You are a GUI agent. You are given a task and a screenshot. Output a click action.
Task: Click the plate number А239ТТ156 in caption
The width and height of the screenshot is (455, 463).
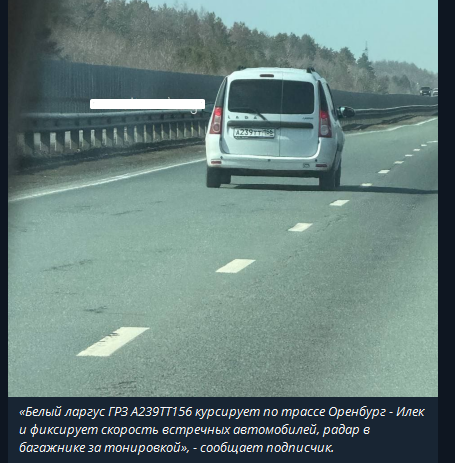pyautogui.click(x=161, y=412)
